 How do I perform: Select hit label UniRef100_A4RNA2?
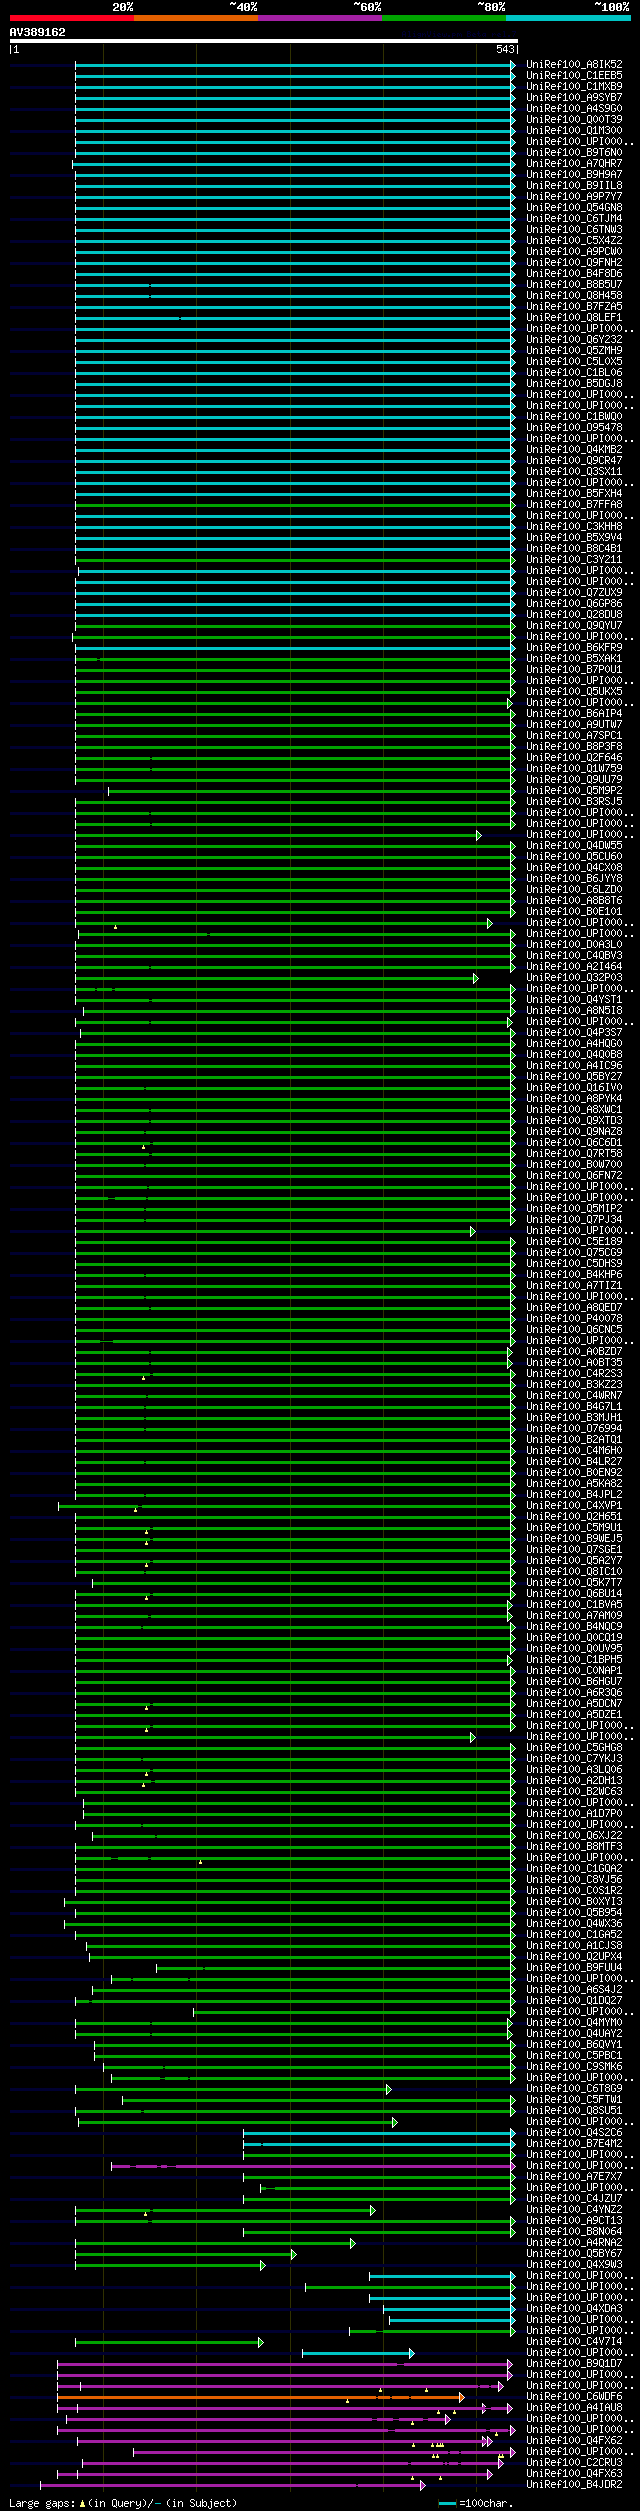click(574, 2242)
